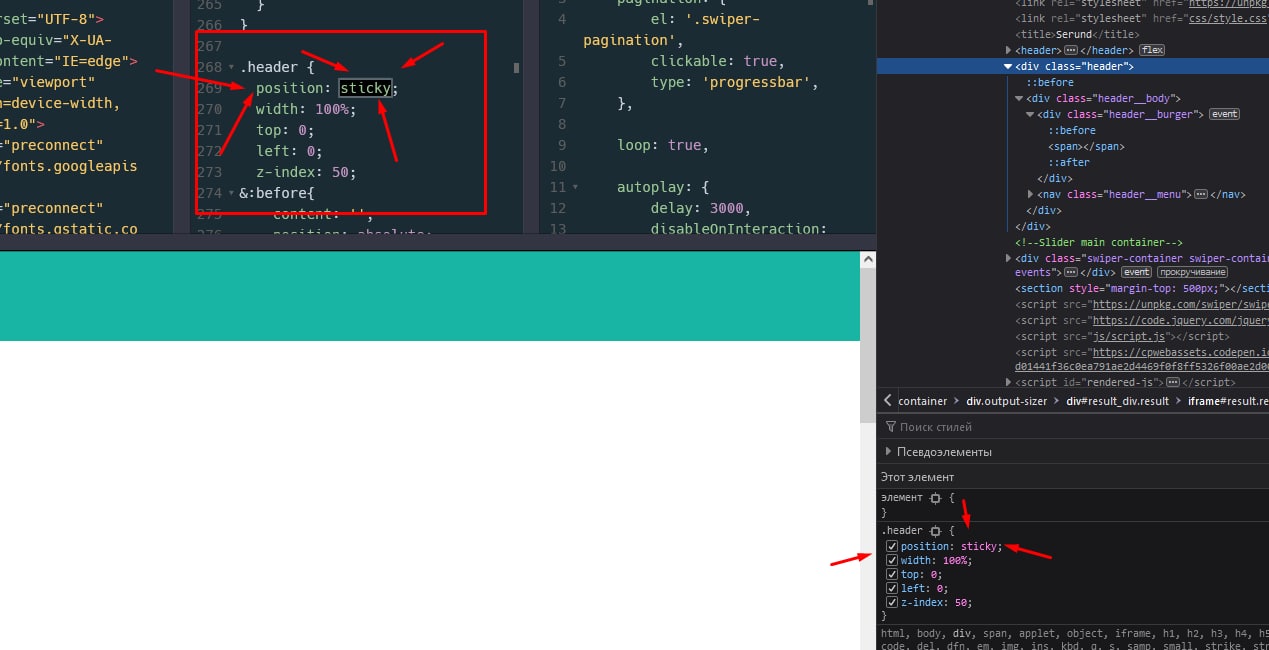Viewport: 1269px width, 650px height.
Task: Fold the autoplay block at JS line 11
Action: coord(575,187)
